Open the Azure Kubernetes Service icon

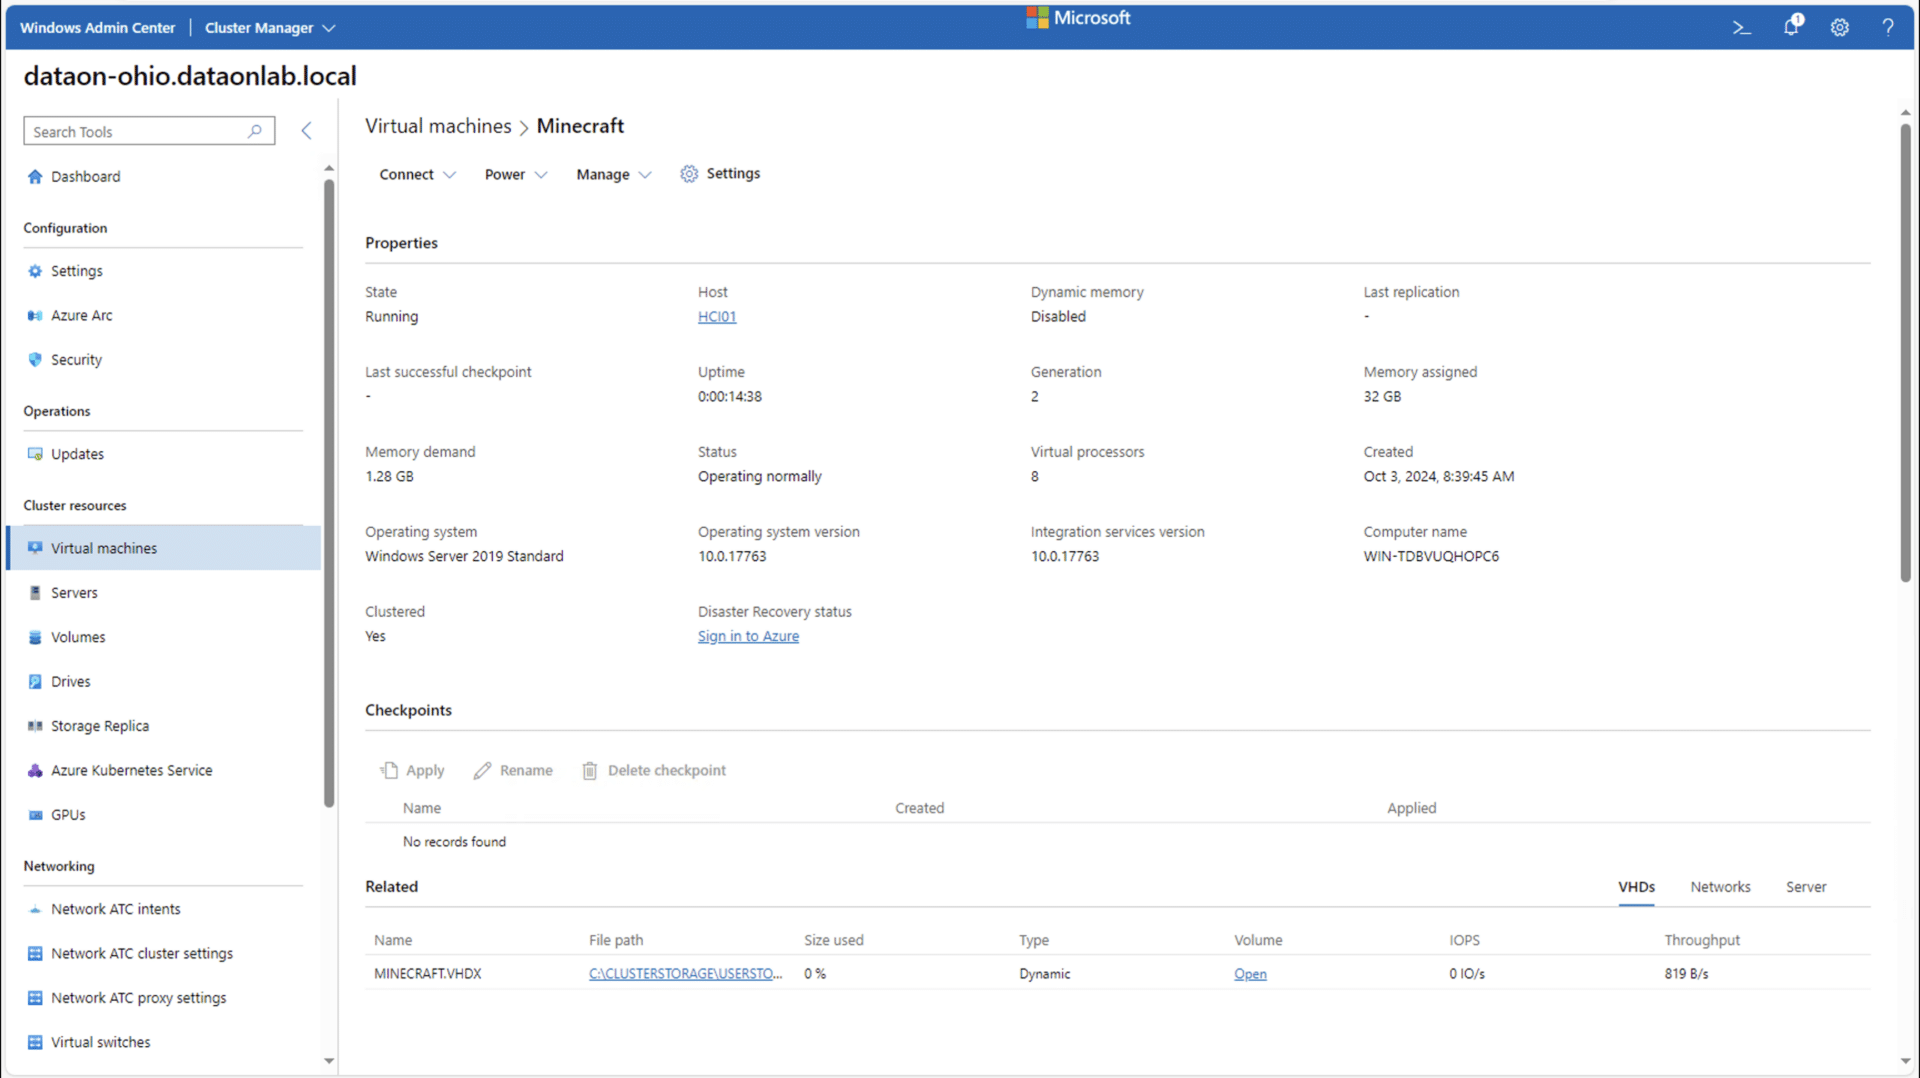[x=35, y=770]
